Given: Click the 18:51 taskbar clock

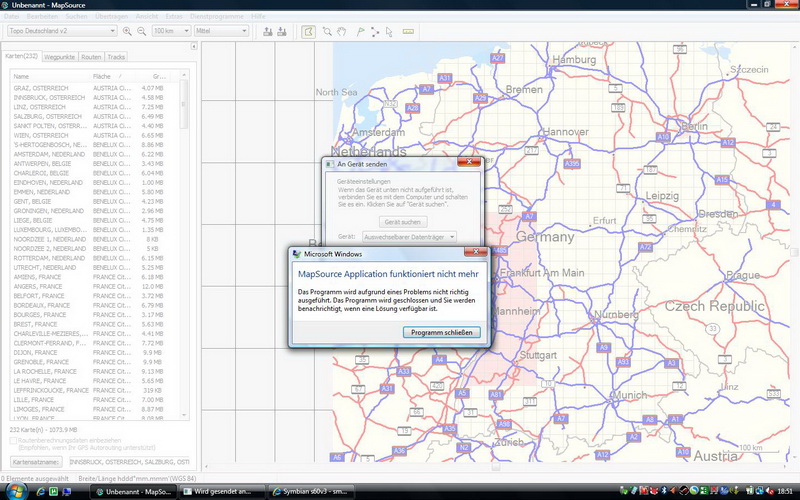Looking at the screenshot, I should [785, 492].
